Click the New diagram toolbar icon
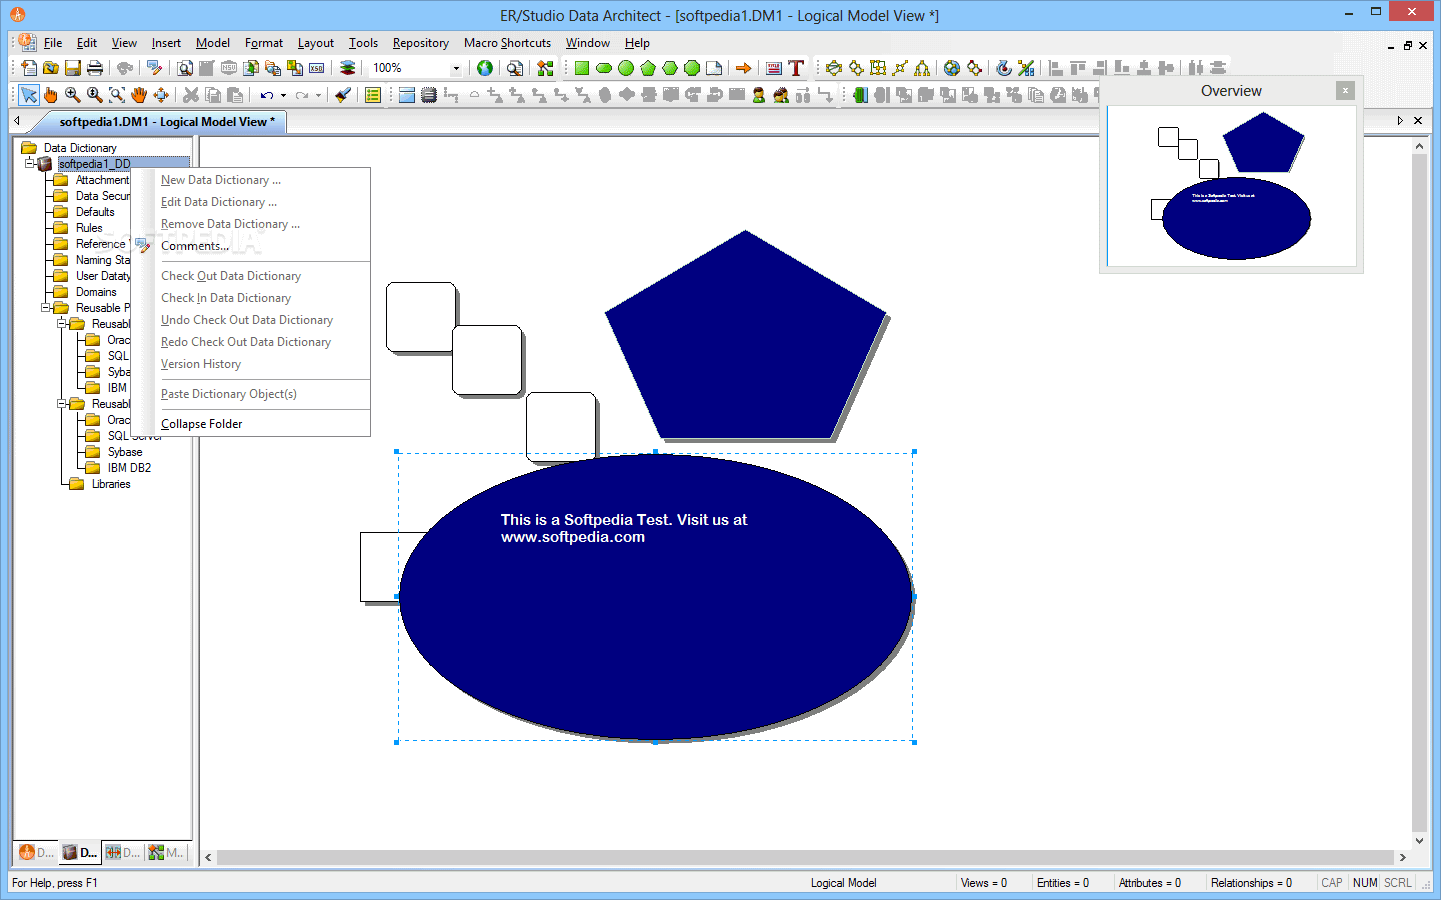1441x900 pixels. click(x=29, y=68)
